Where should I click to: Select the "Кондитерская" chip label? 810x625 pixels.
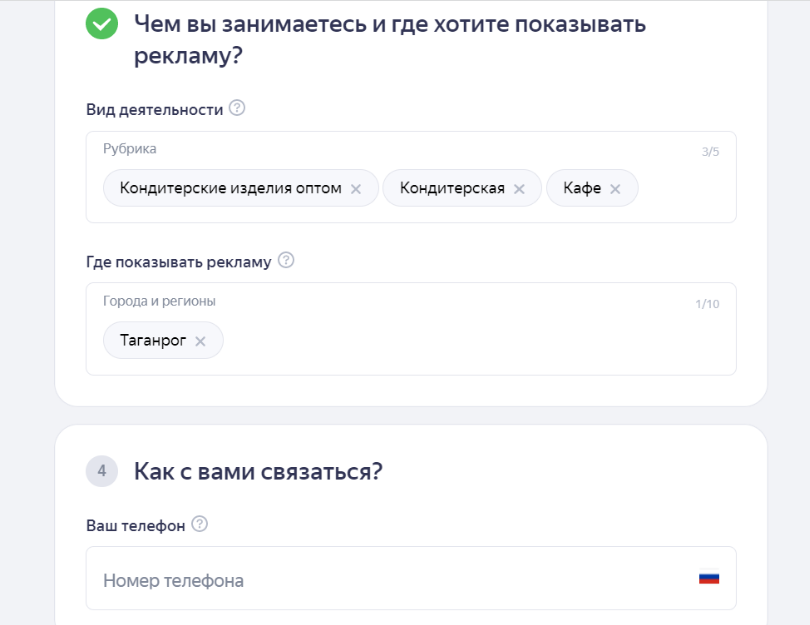tap(452, 188)
